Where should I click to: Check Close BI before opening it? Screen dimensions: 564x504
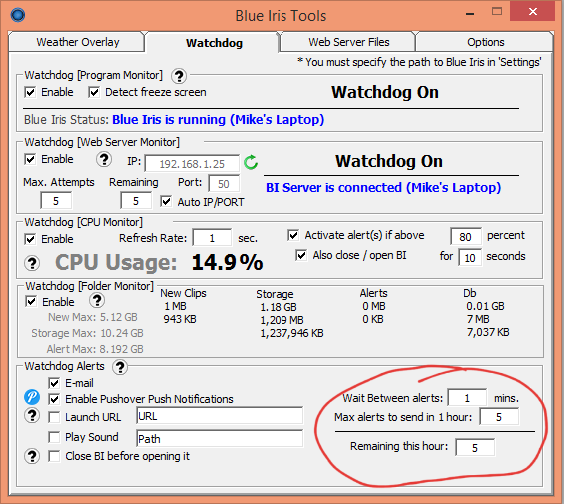(x=54, y=456)
